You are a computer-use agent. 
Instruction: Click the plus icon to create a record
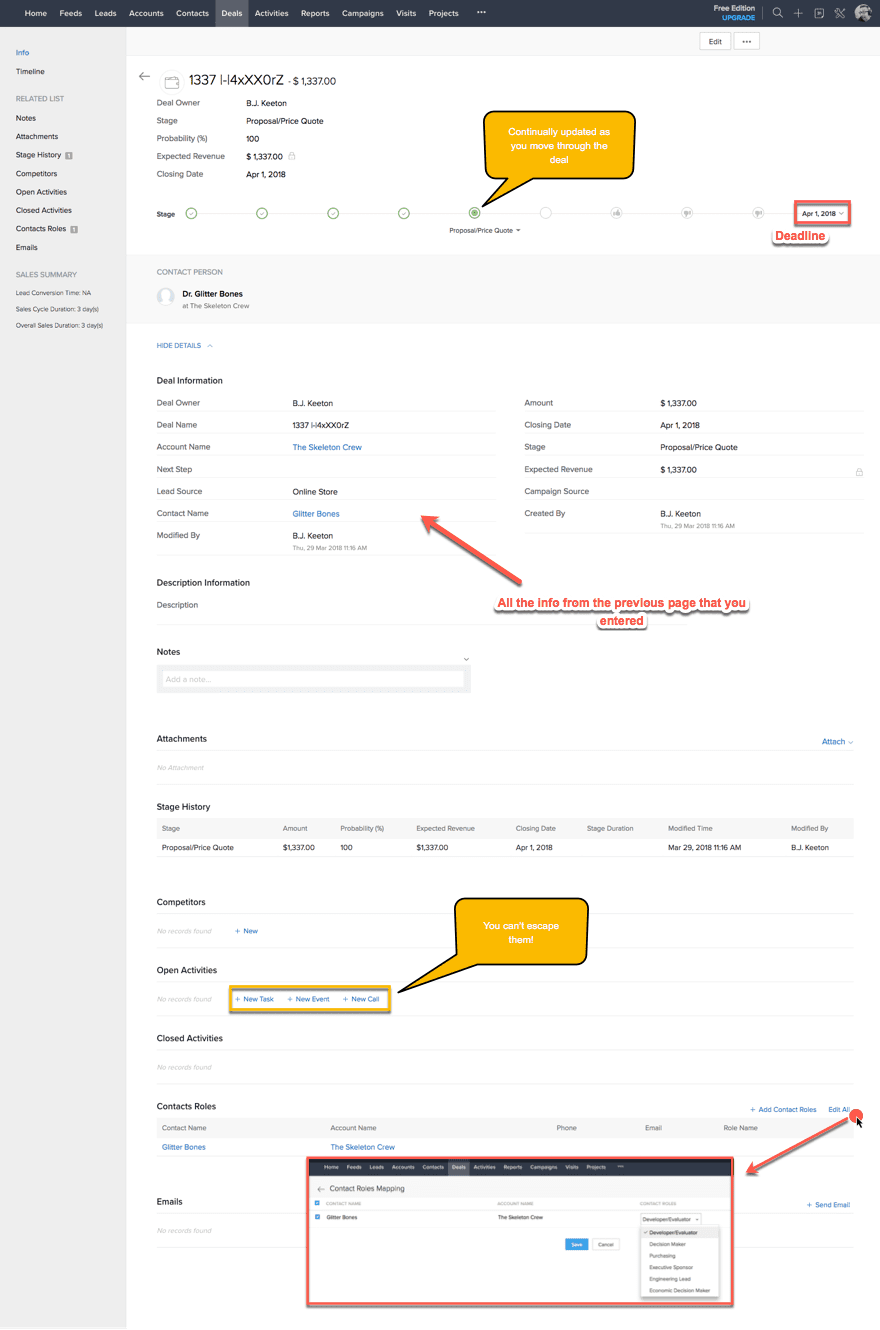click(797, 13)
